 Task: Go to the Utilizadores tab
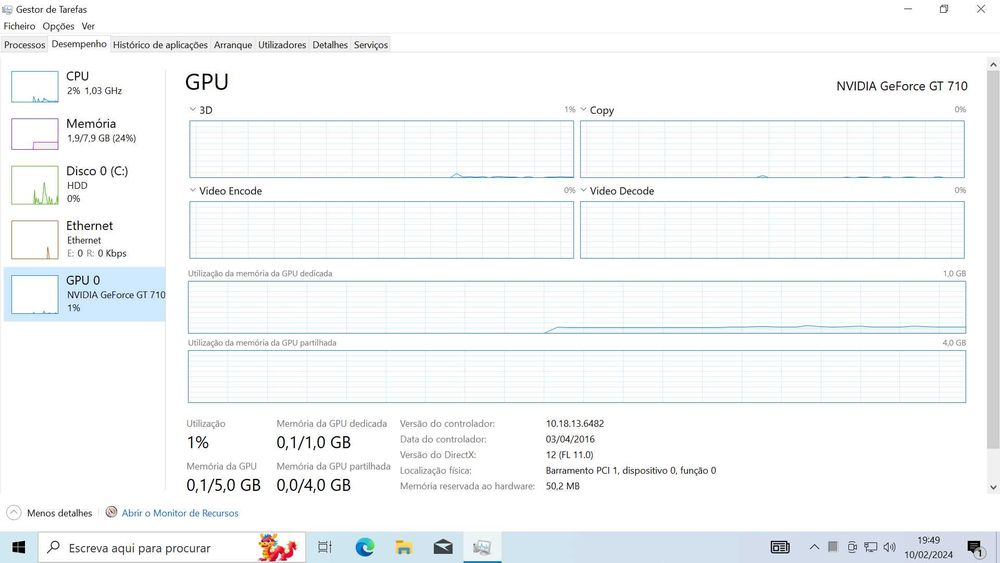tap(282, 45)
